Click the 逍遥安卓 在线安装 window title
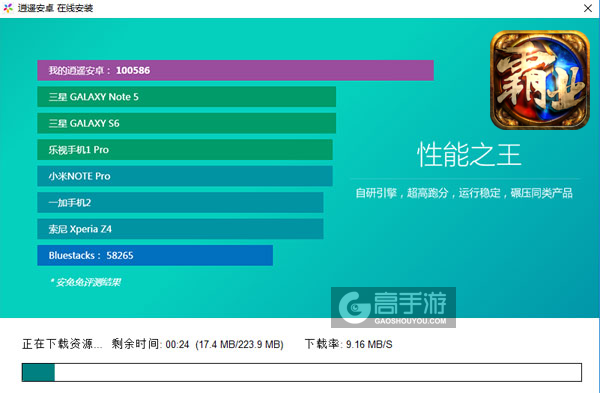The height and width of the screenshot is (393, 600). click(x=55, y=8)
